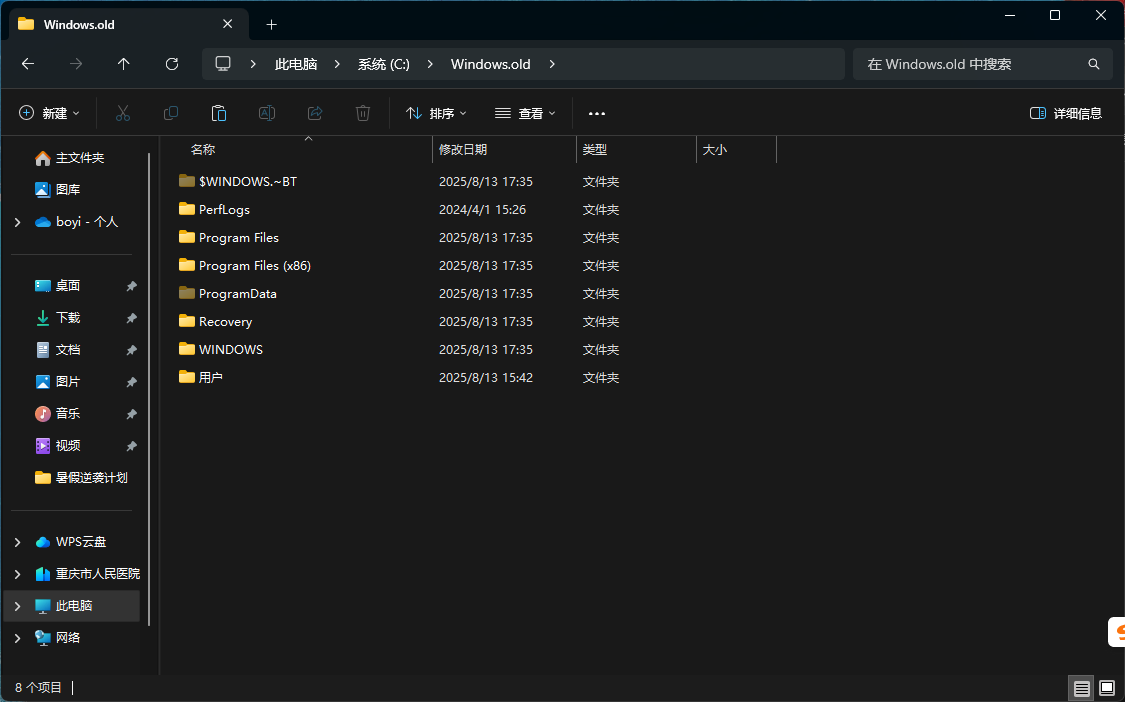This screenshot has height=702, width=1125.
Task: Expand the 网络 tree node
Action: click(17, 637)
